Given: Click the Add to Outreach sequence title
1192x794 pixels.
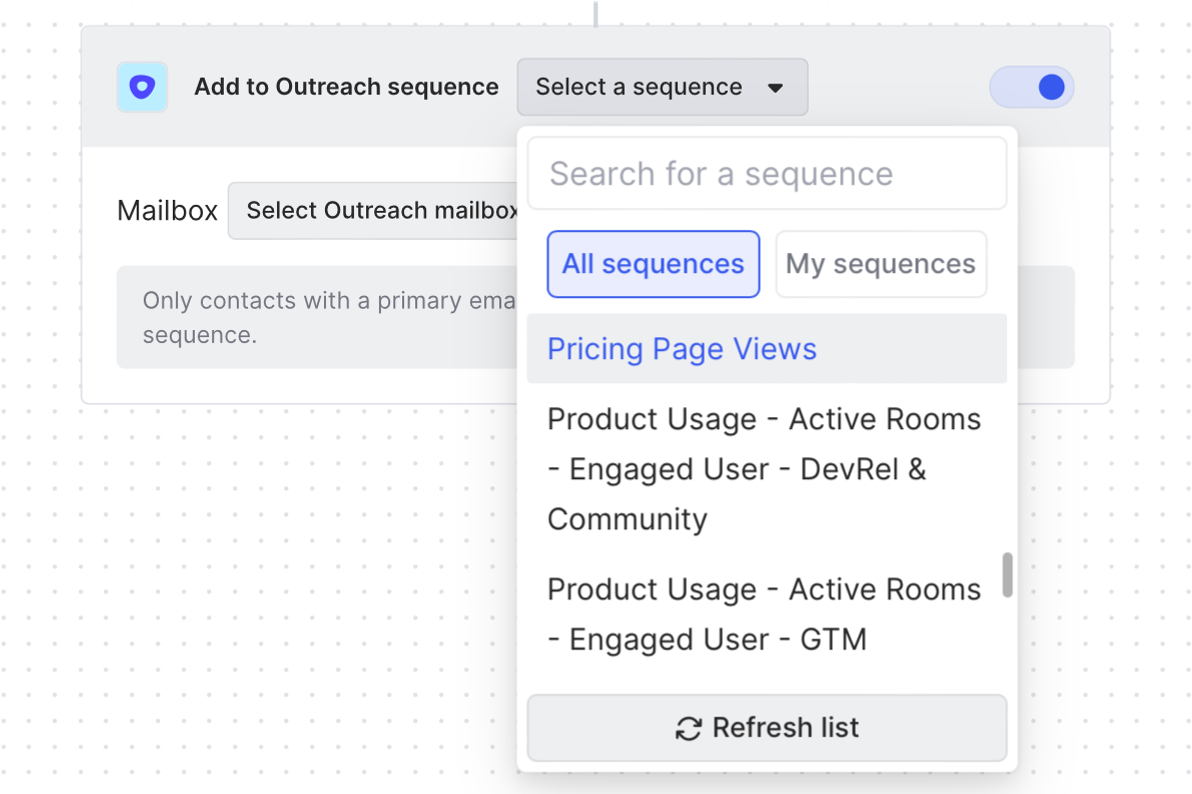Looking at the screenshot, I should (x=346, y=87).
